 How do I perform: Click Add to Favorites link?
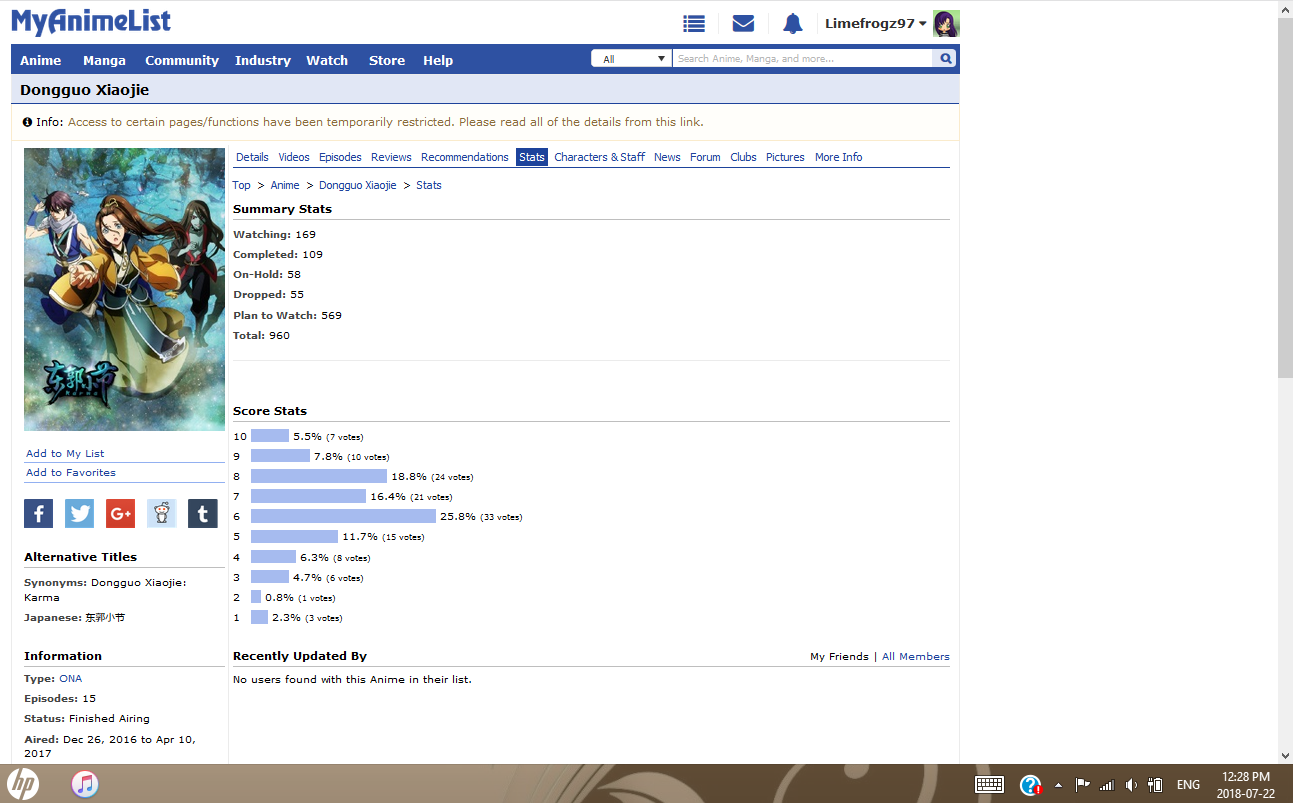71,473
